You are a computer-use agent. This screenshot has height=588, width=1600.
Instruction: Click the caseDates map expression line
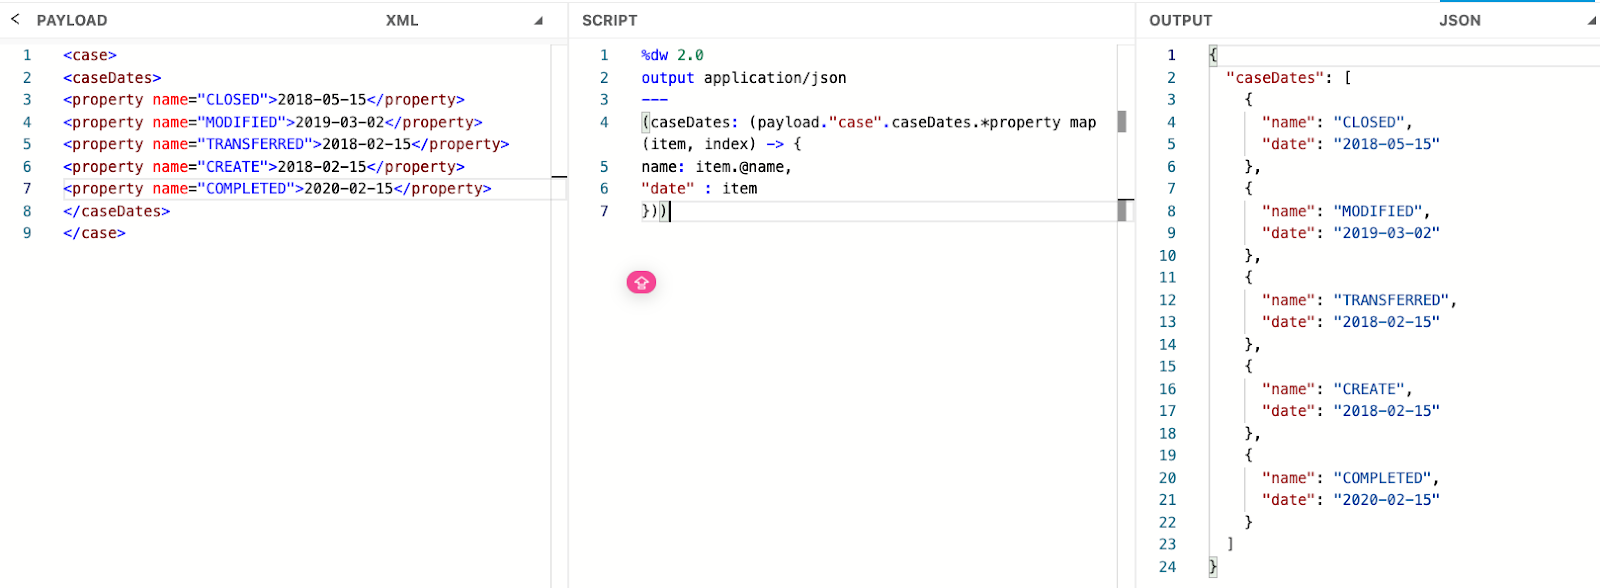click(869, 122)
